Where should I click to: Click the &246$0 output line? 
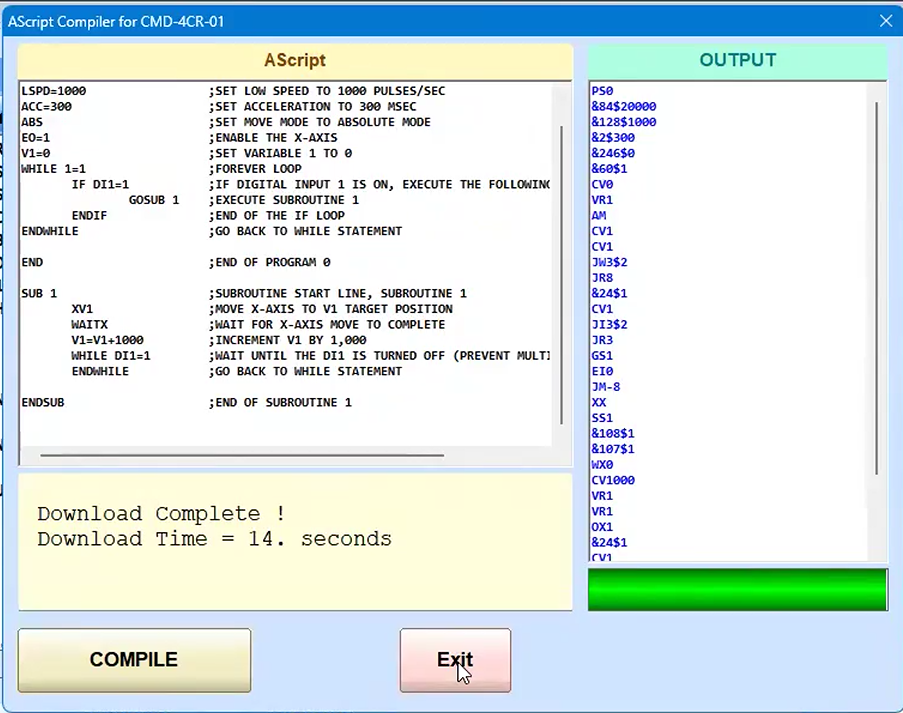(x=613, y=153)
